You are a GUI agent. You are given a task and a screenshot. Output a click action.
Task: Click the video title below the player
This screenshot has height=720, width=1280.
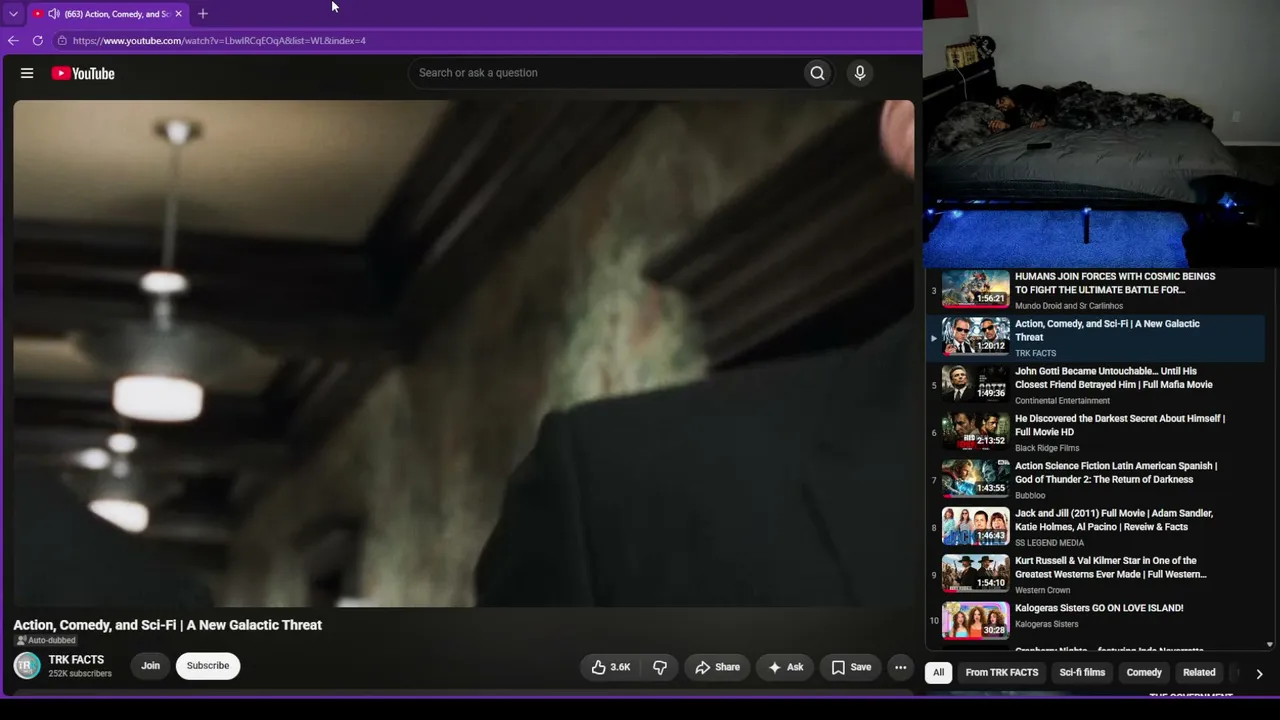(x=168, y=625)
